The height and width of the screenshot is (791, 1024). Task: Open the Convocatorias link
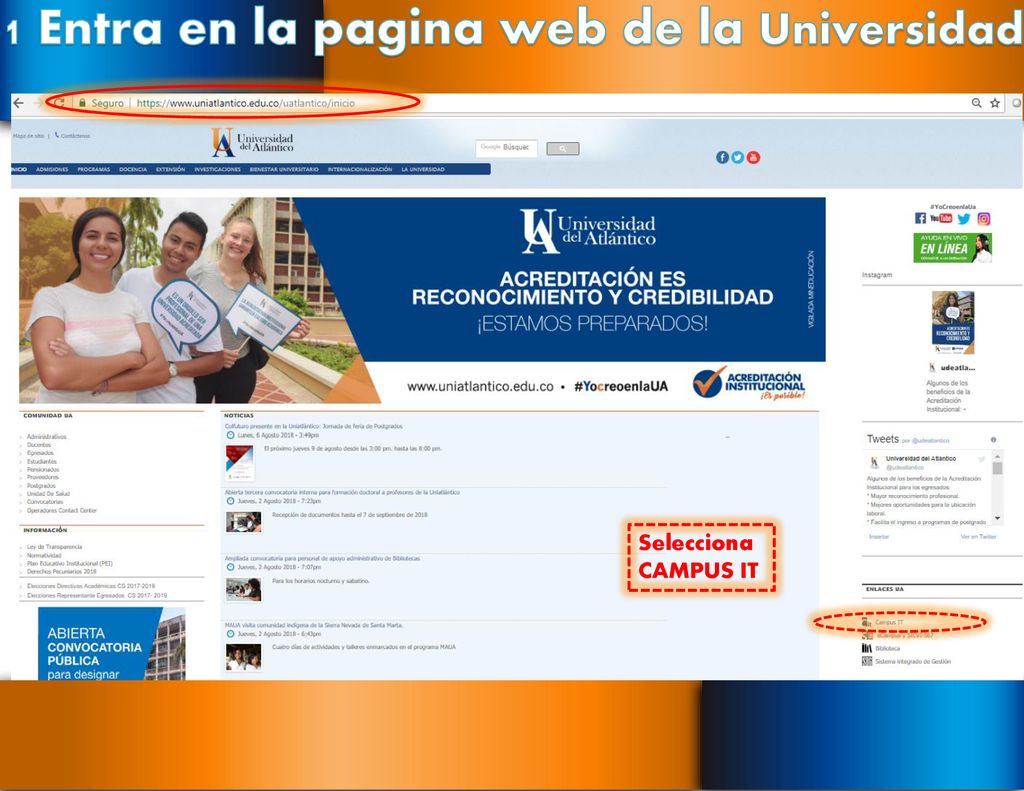click(x=45, y=502)
